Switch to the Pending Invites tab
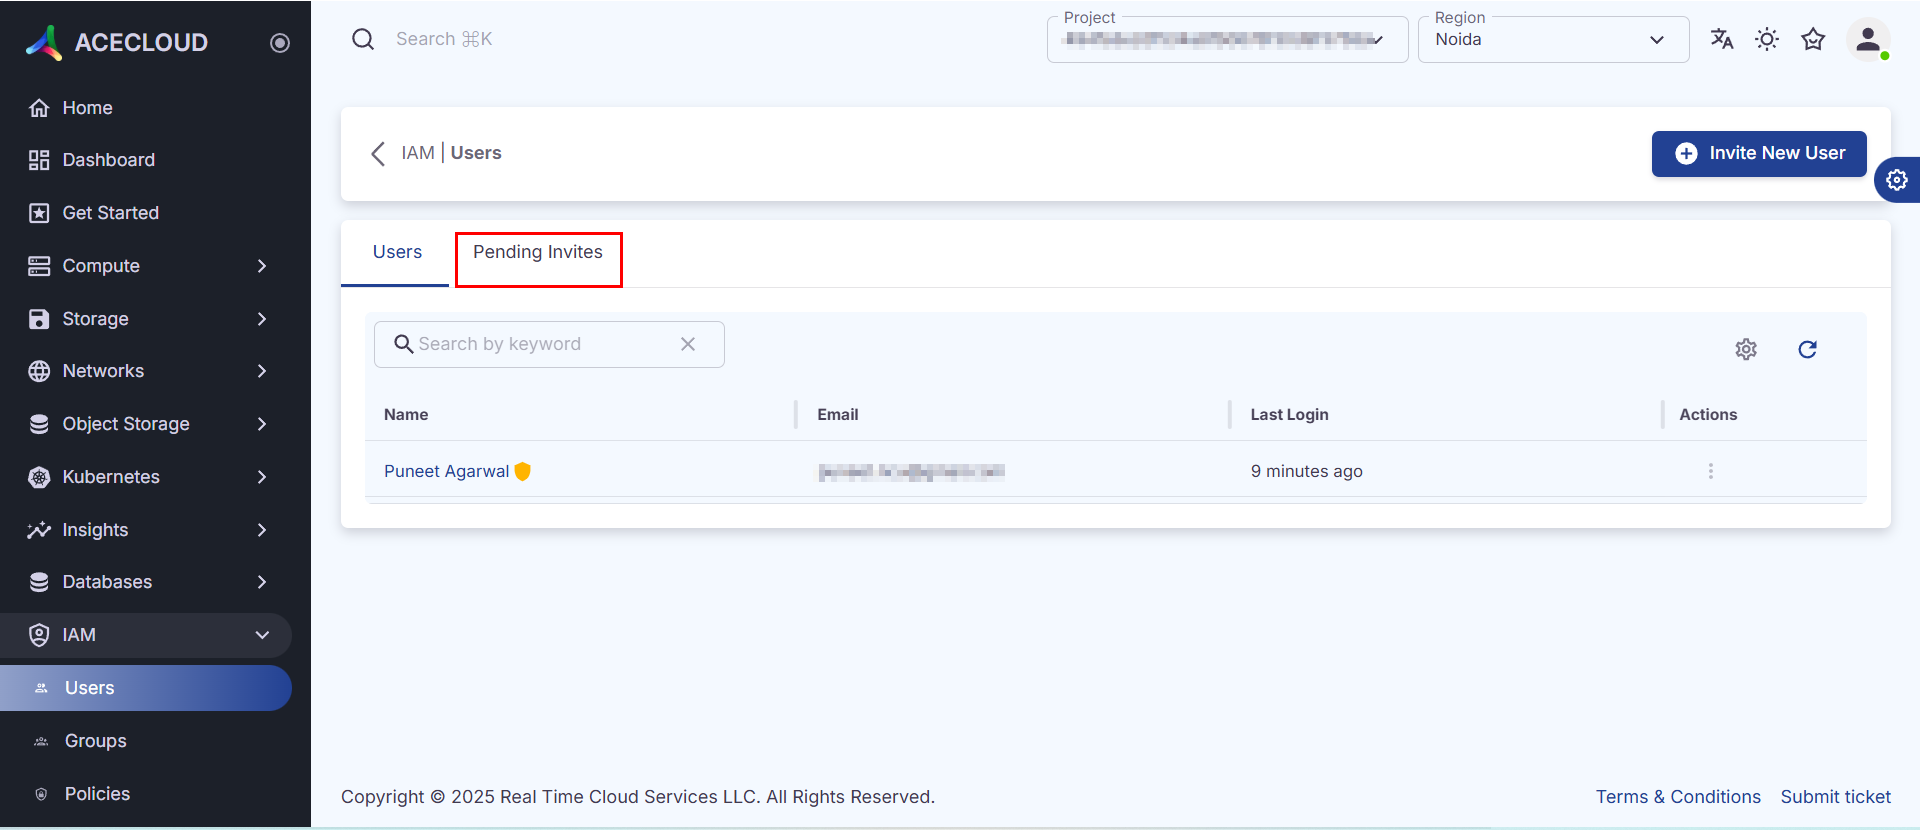The height and width of the screenshot is (830, 1920). (x=538, y=253)
